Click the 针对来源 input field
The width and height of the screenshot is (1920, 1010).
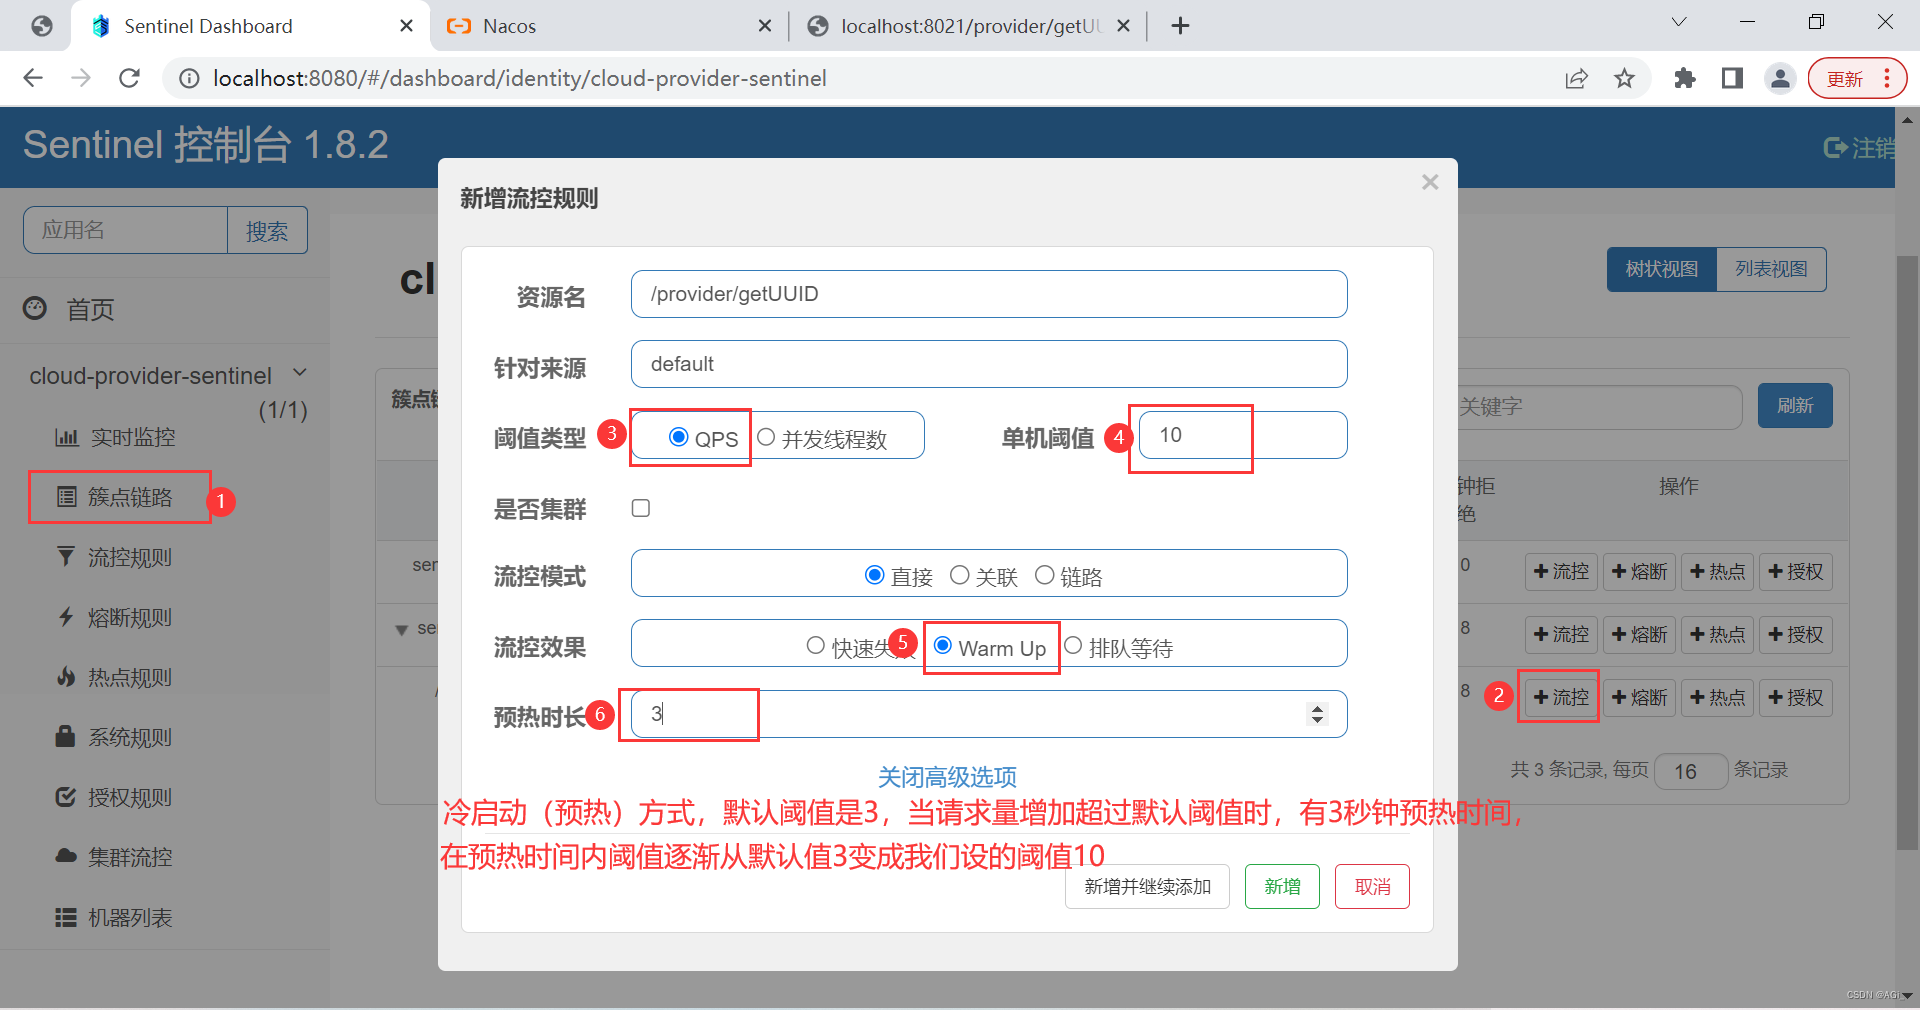click(x=989, y=364)
